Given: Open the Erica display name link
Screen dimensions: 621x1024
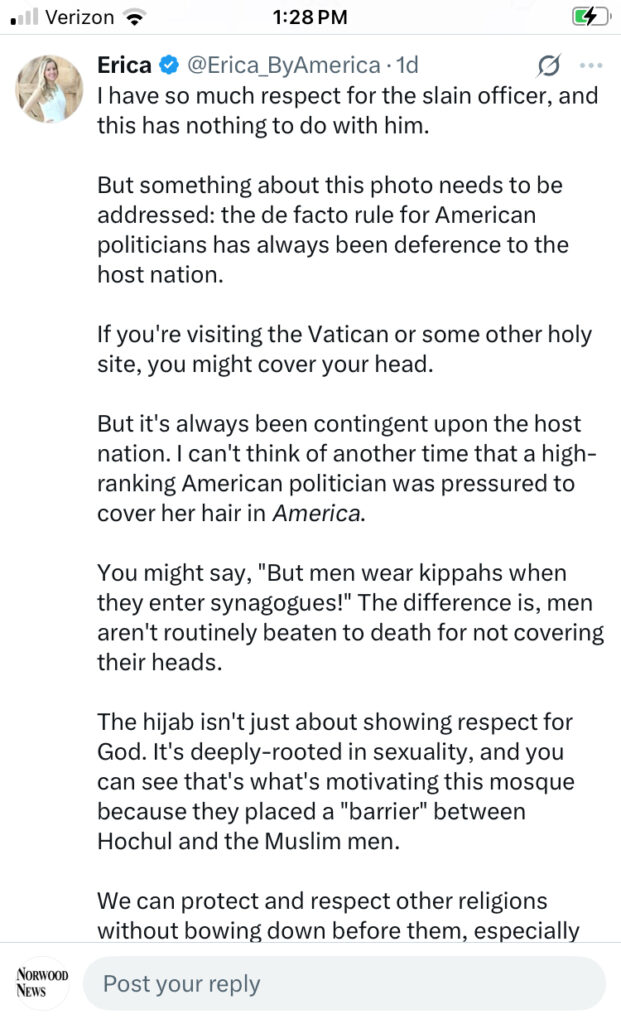Looking at the screenshot, I should tap(124, 66).
